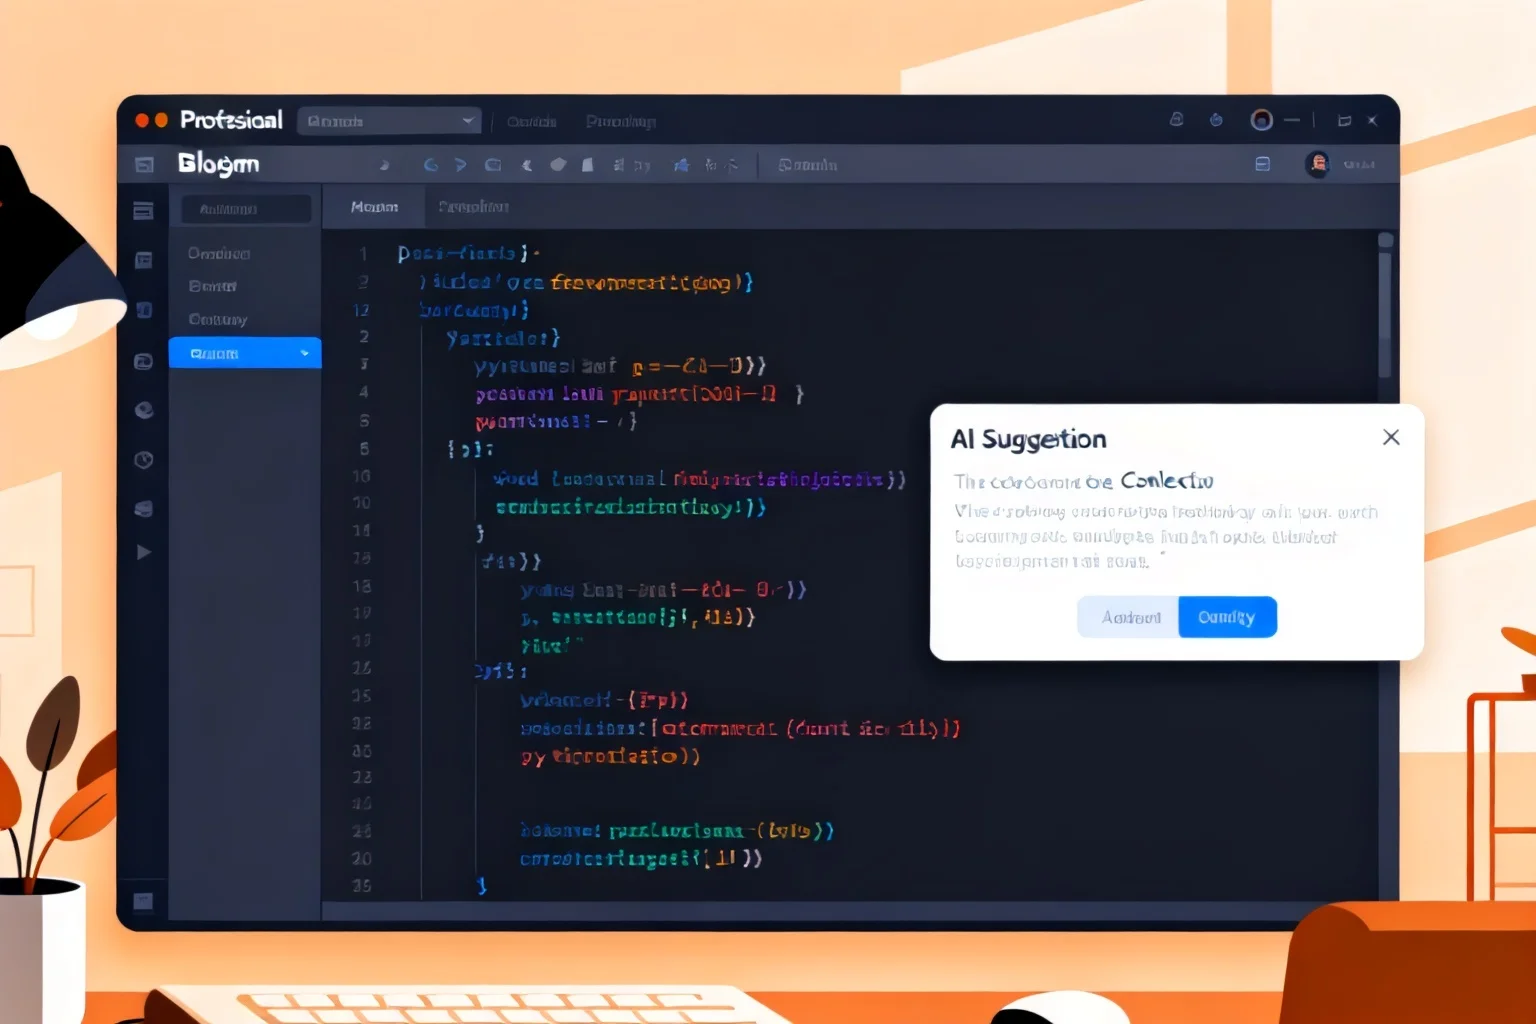
Task: Click the search field in sidebar panel
Action: click(246, 209)
